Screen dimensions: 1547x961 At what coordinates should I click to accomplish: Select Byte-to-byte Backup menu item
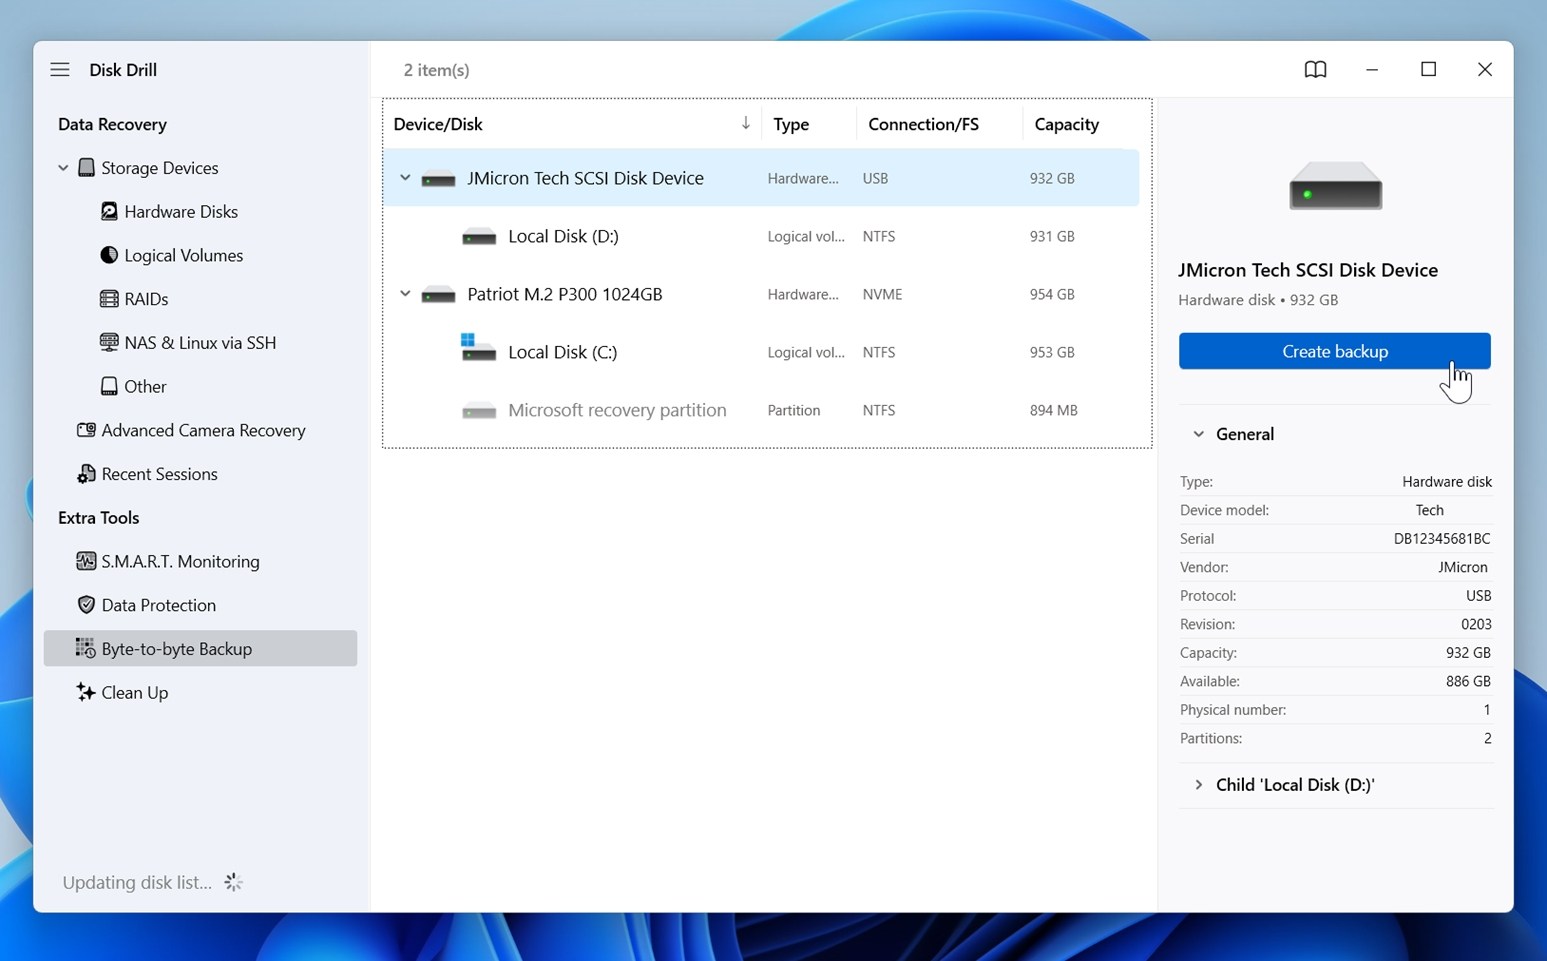[x=176, y=649]
